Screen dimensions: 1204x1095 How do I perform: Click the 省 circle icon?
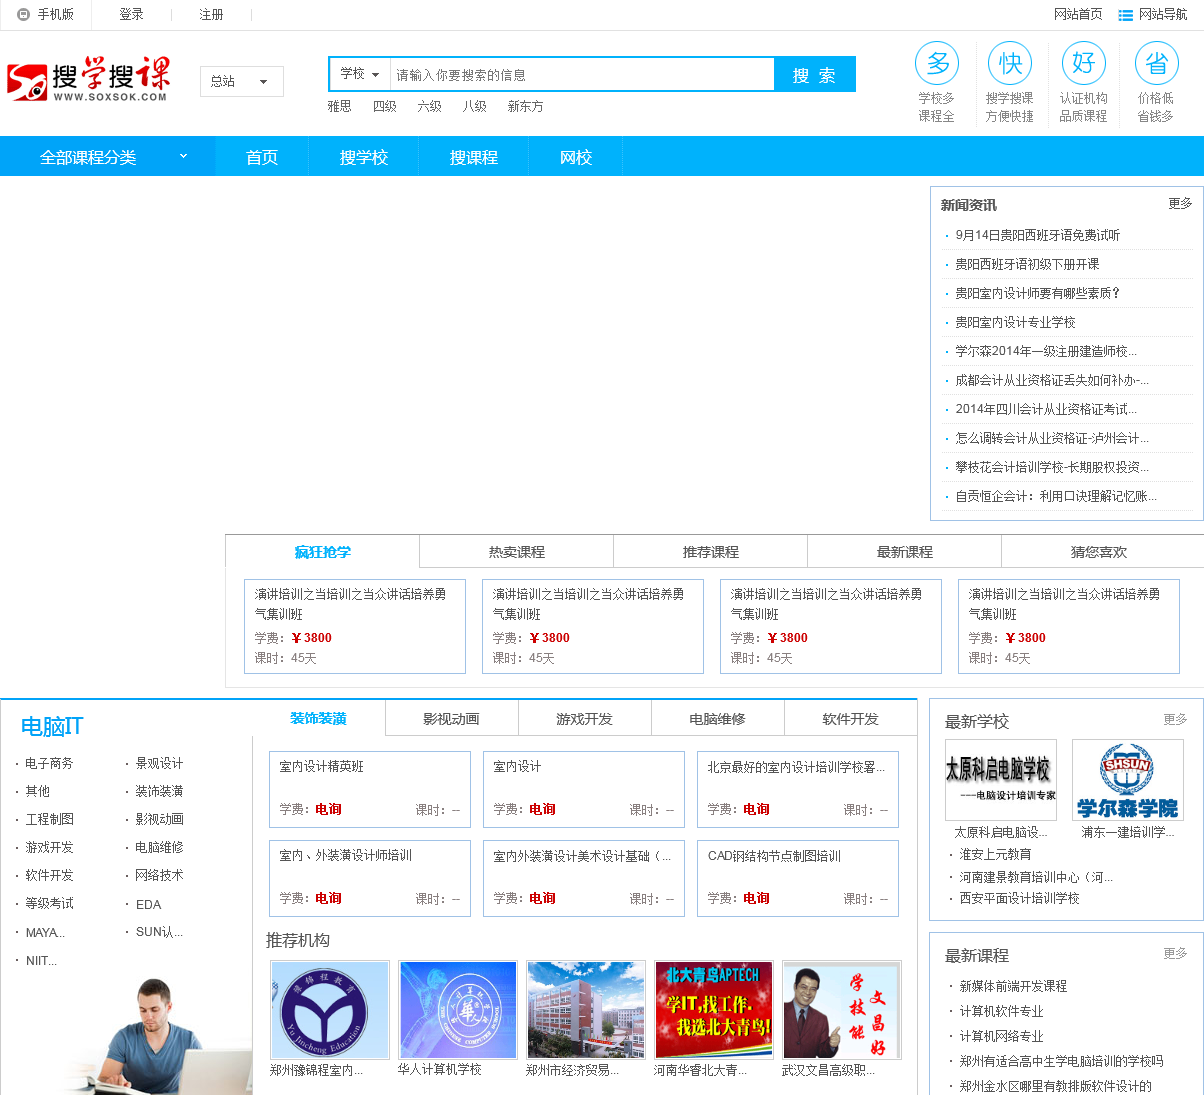click(x=1157, y=63)
